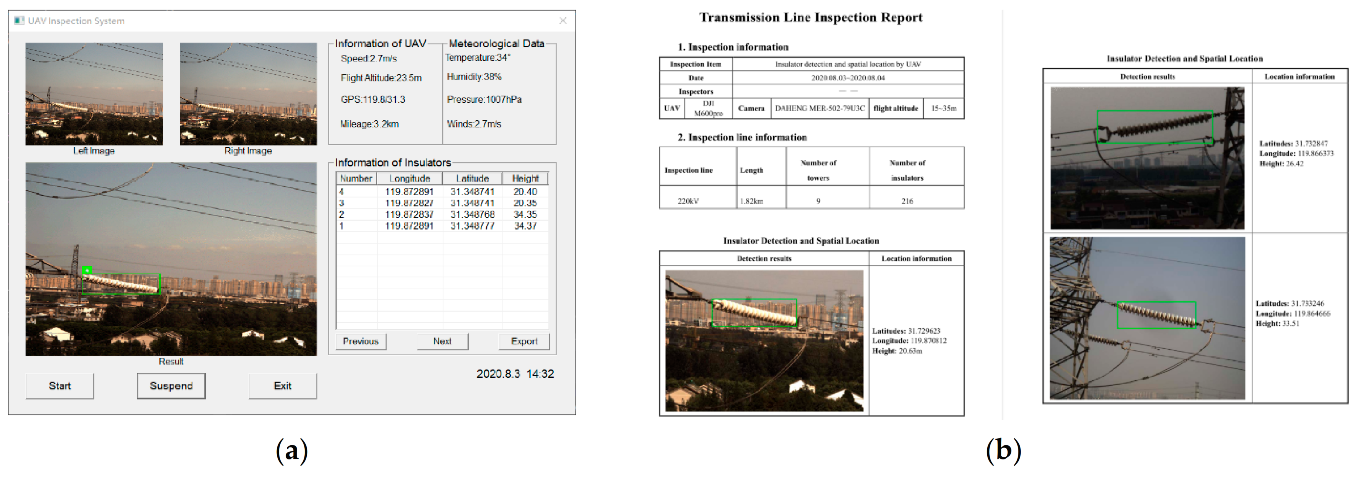Click the green insulator detection box in Result image
Viewport: 1359px width, 478px height.
click(x=121, y=285)
